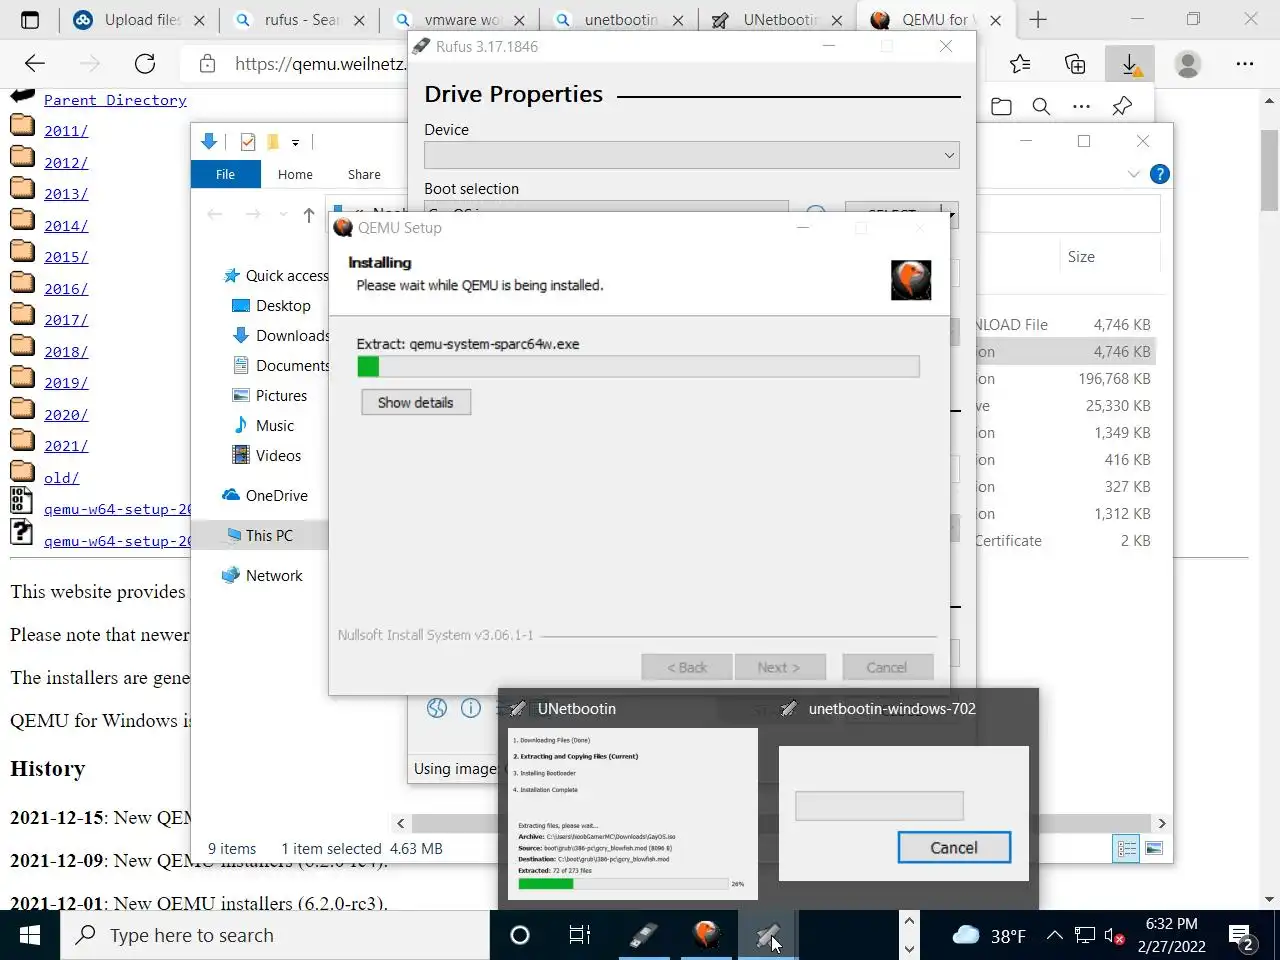Open the Windows Start menu
The height and width of the screenshot is (960, 1280).
(30, 935)
